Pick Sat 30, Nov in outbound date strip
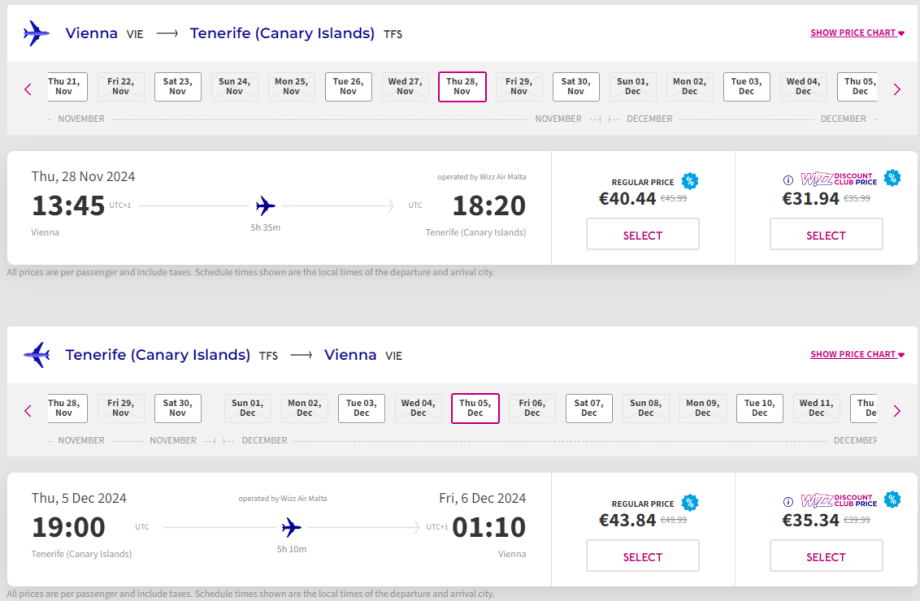This screenshot has height=601, width=920. pos(576,86)
